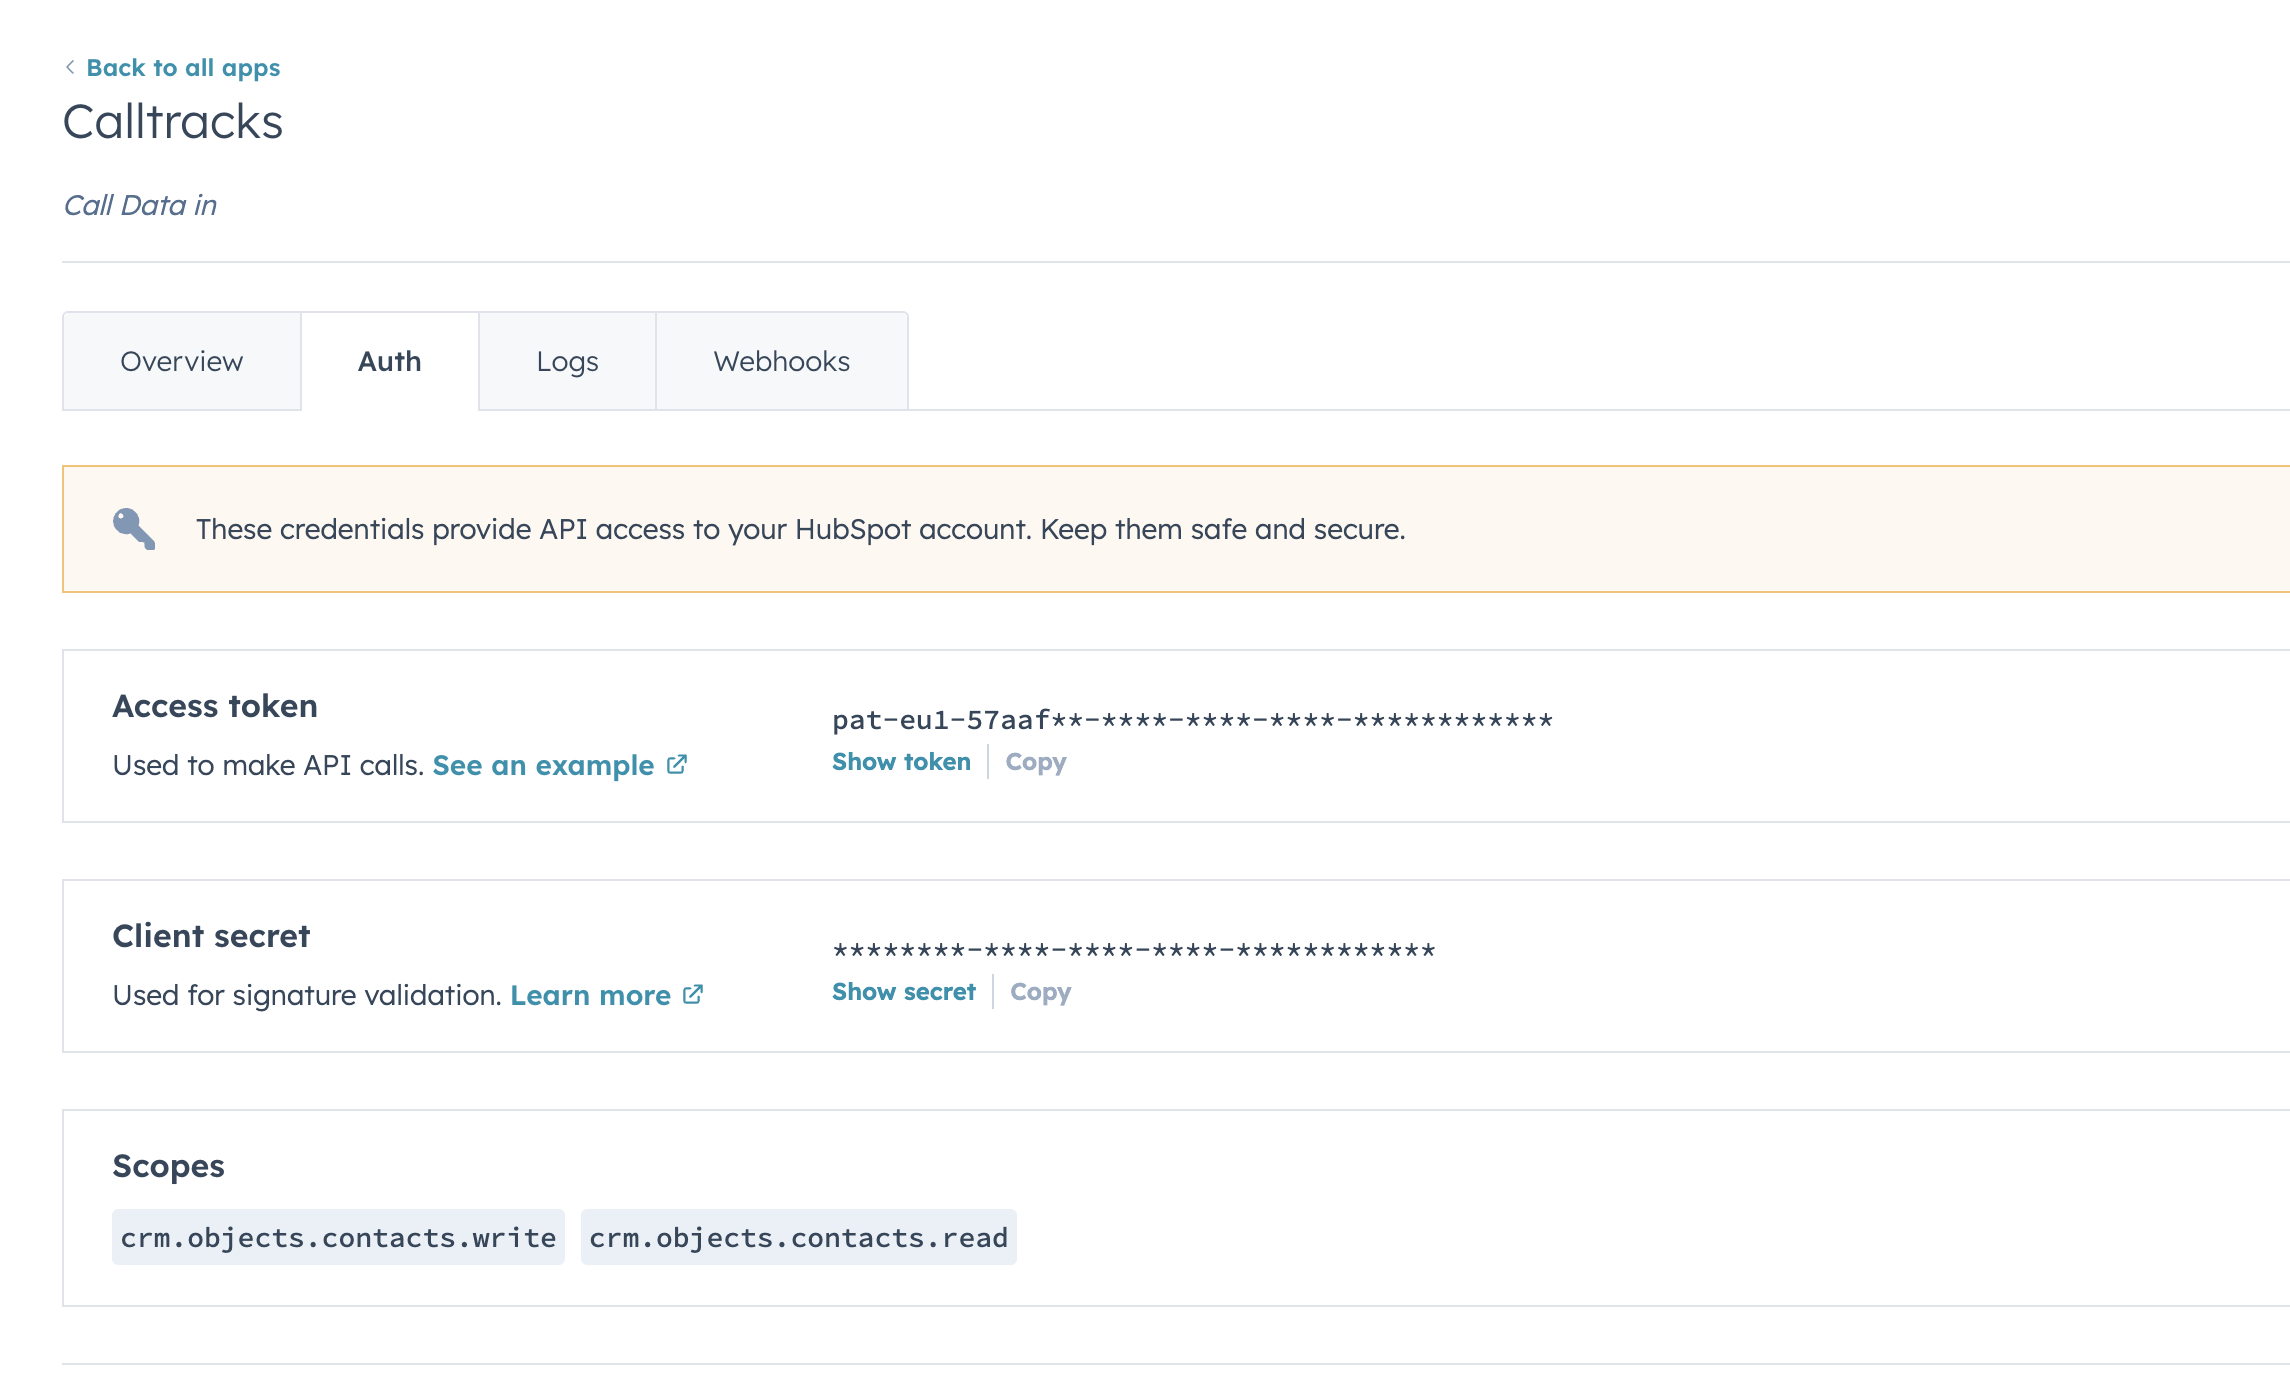2290x1392 pixels.
Task: Click the credentials warning banner text
Action: coord(801,529)
